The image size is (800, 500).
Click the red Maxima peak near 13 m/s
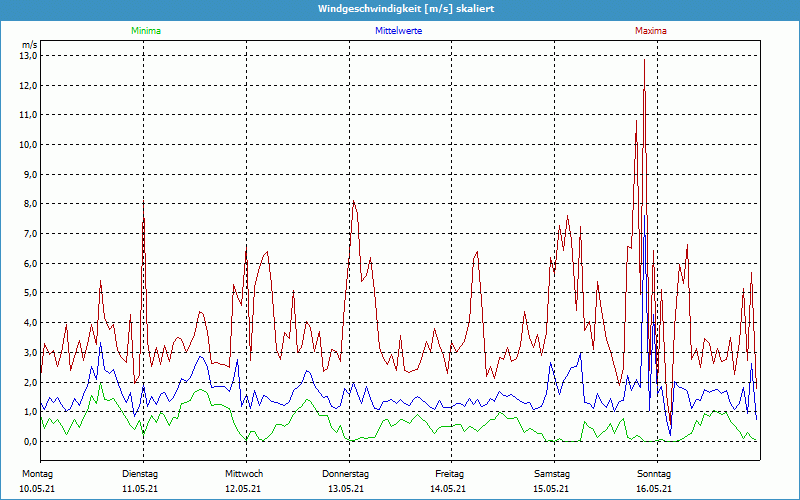pyautogui.click(x=644, y=60)
